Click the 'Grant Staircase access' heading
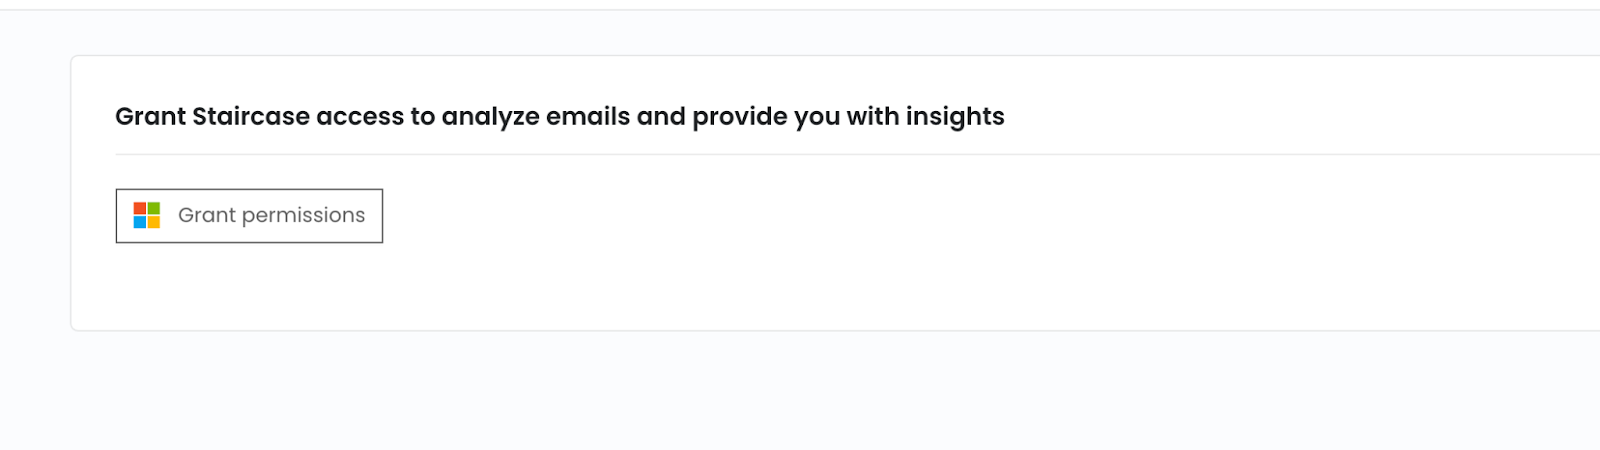 560,117
